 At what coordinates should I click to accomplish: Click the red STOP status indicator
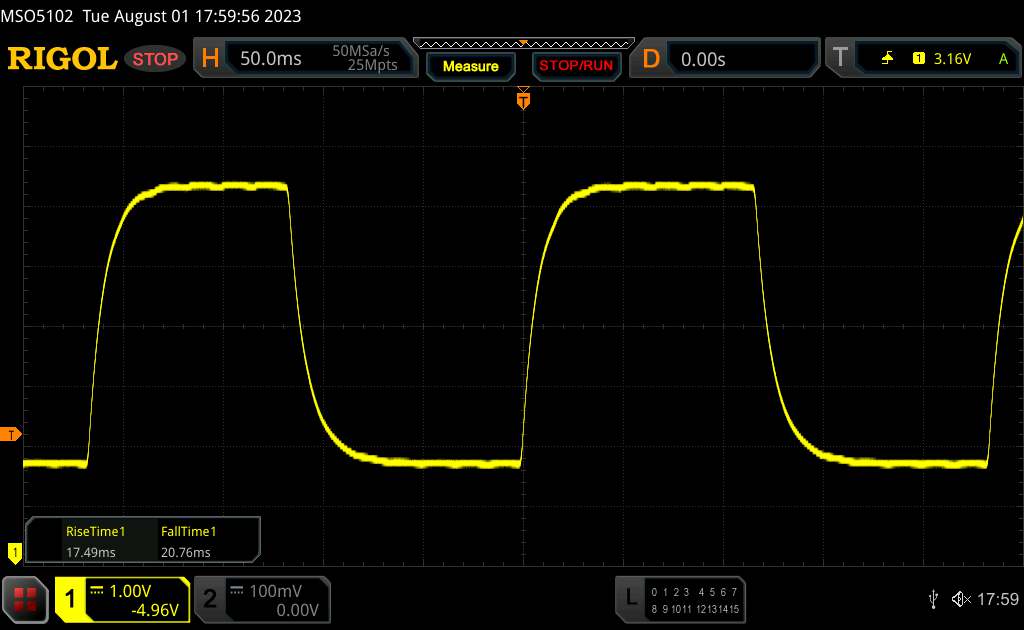pos(156,59)
